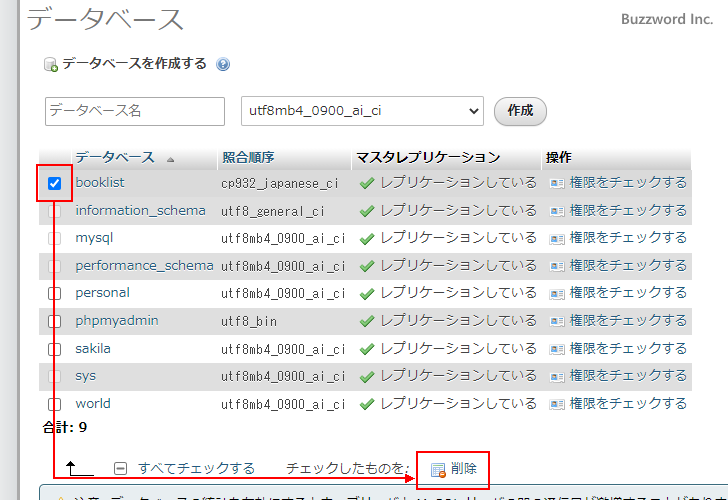This screenshot has width=728, height=500.
Task: Click the create database icon
Action: (x=51, y=65)
